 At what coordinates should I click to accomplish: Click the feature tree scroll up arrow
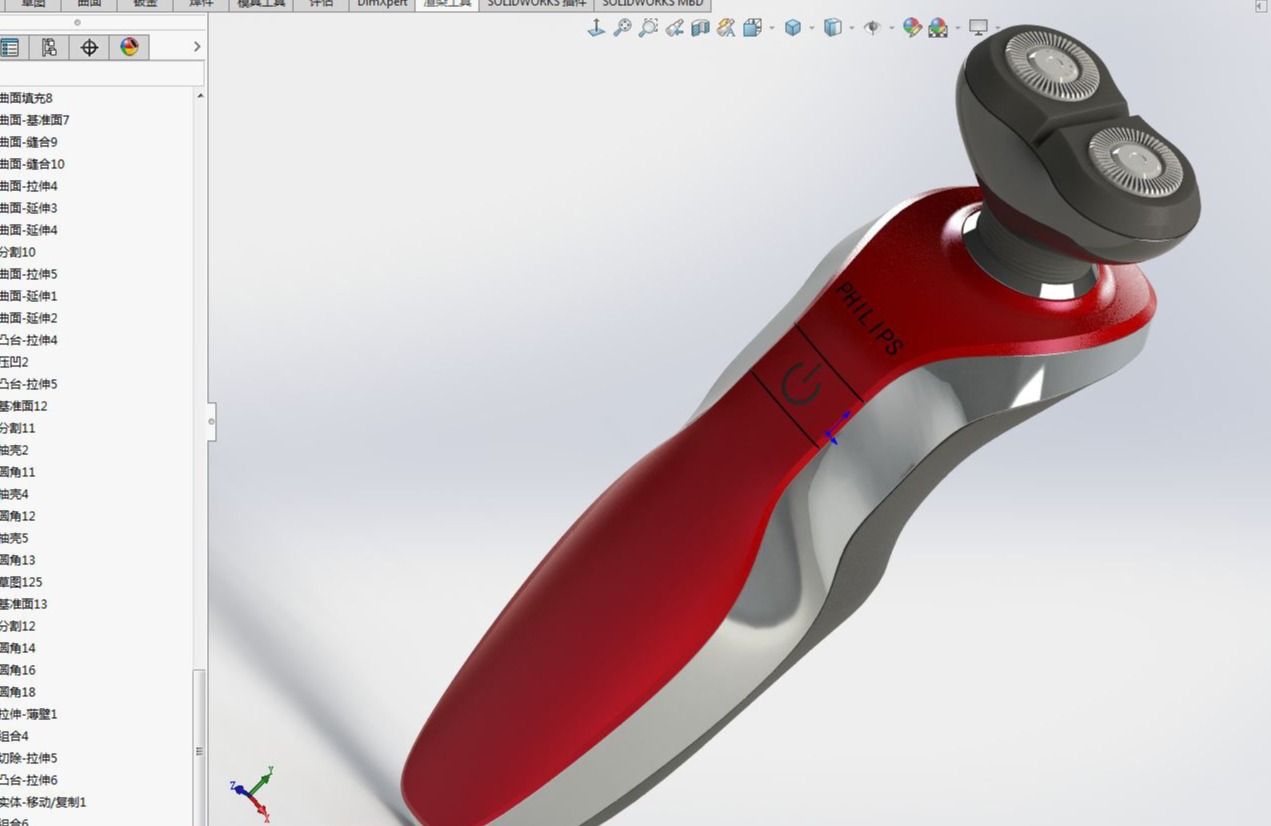200,96
